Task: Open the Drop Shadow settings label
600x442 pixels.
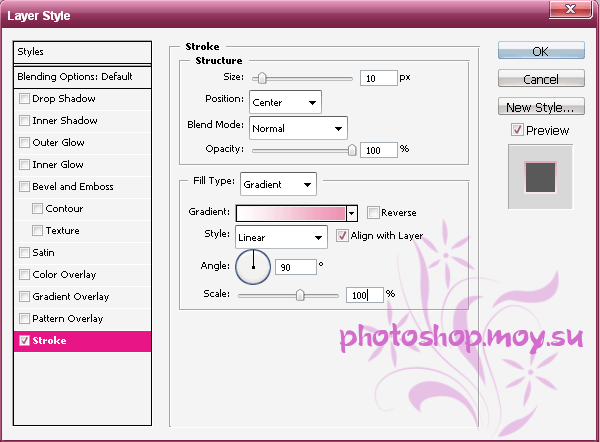Action: 64,99
